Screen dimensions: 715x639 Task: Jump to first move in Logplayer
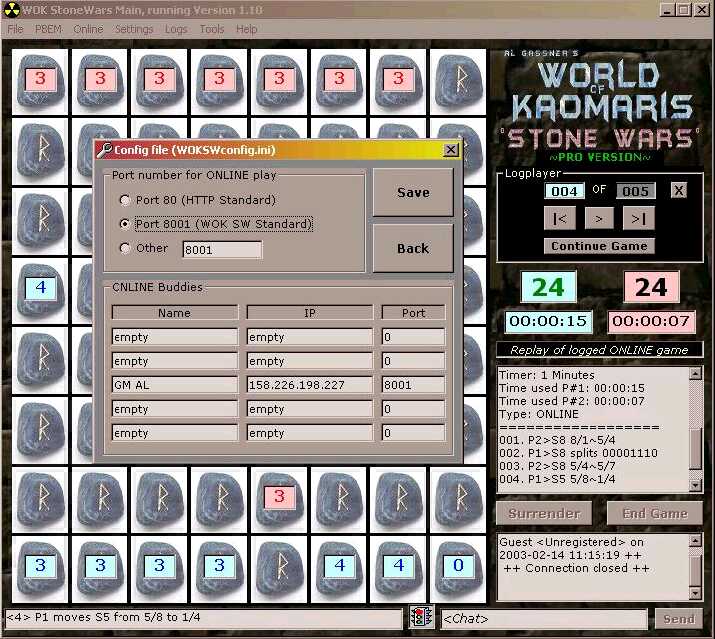[560, 219]
